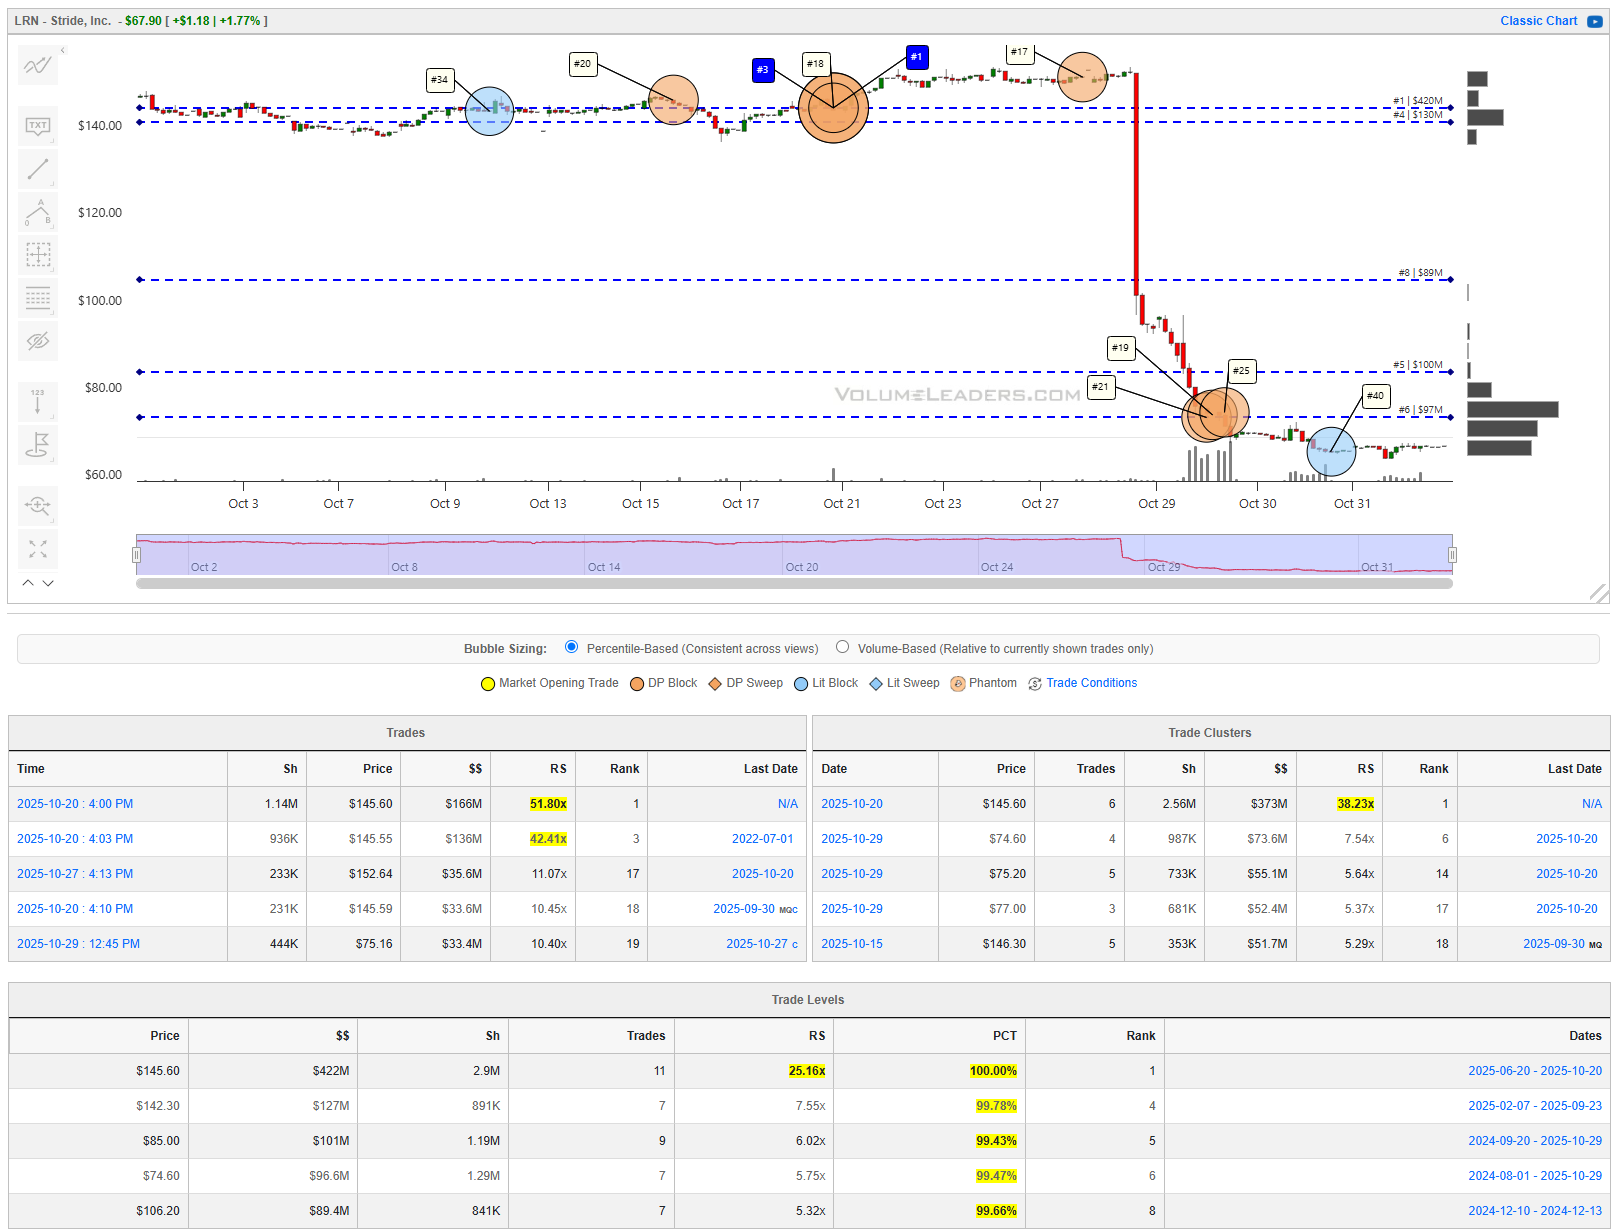
Task: Open the horizontal levels lines tool
Action: tap(38, 298)
